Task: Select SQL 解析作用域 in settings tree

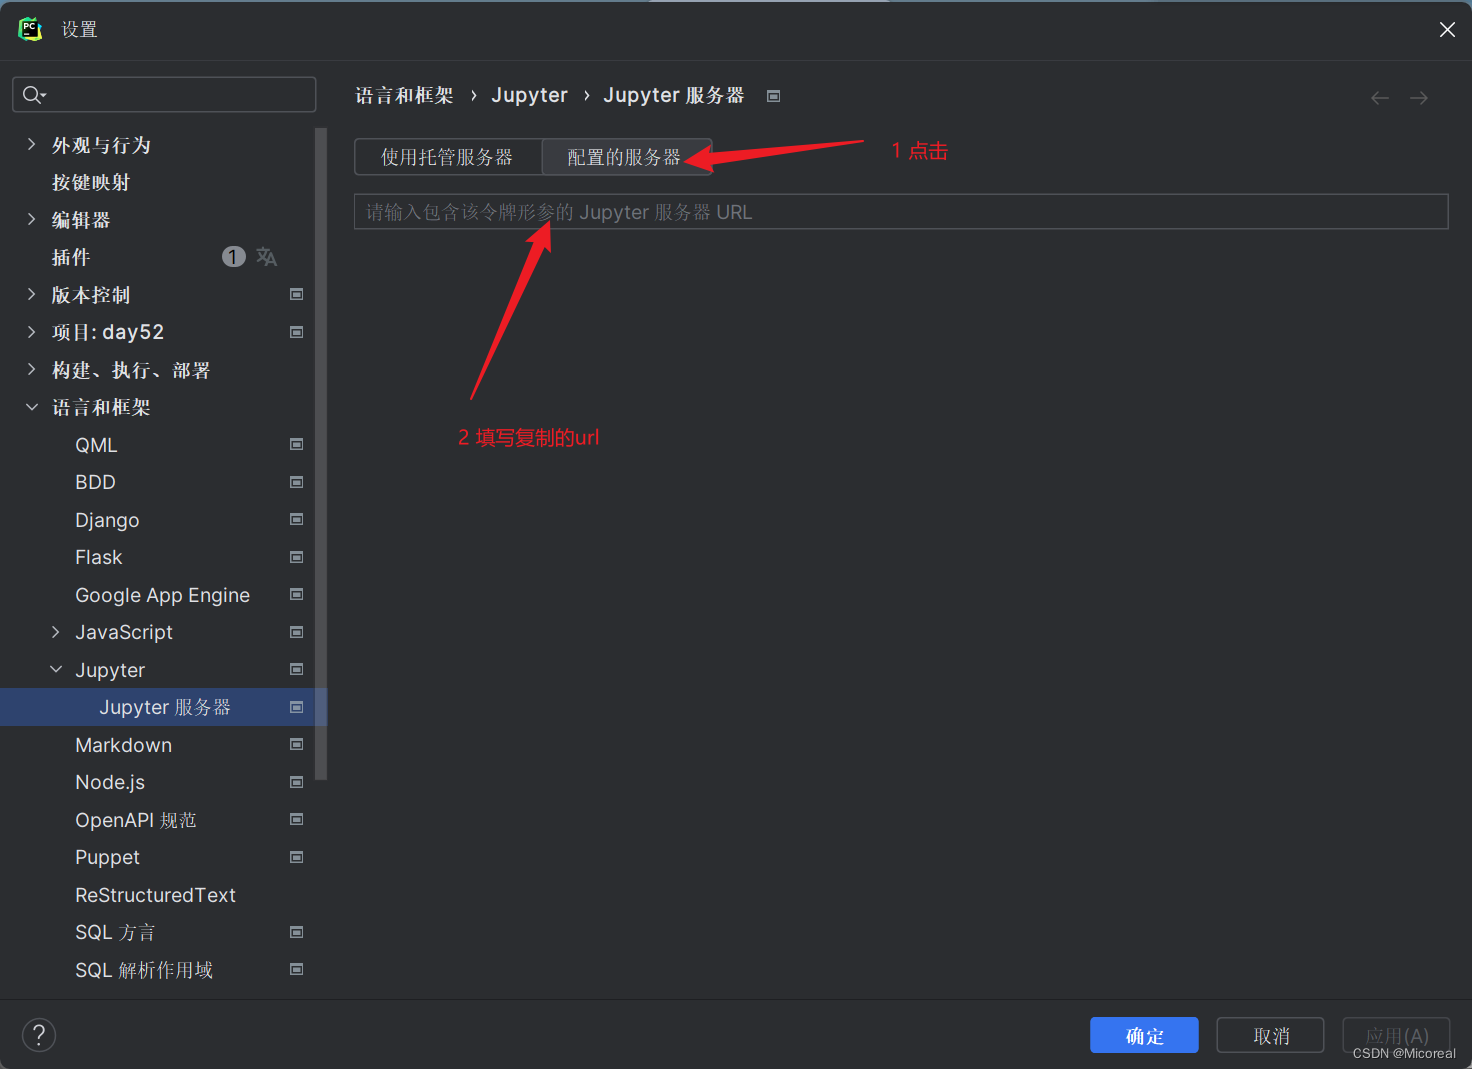Action: point(144,970)
